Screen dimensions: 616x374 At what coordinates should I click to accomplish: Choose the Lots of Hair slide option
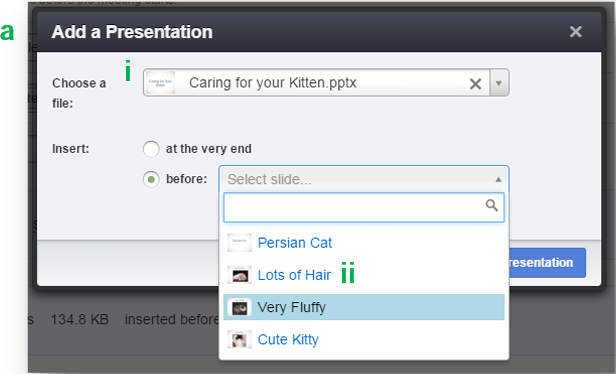pyautogui.click(x=364, y=275)
